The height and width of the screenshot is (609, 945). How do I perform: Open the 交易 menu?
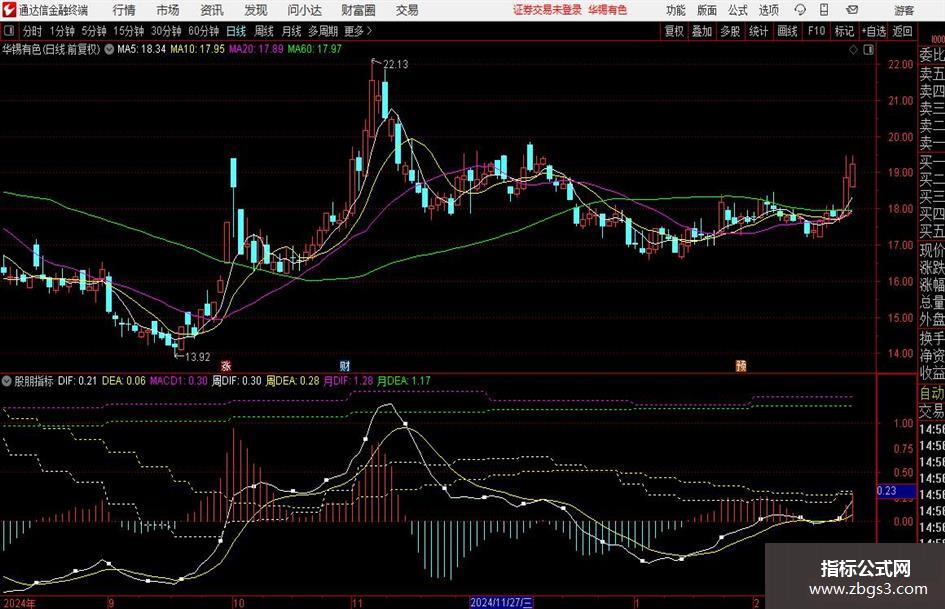407,10
